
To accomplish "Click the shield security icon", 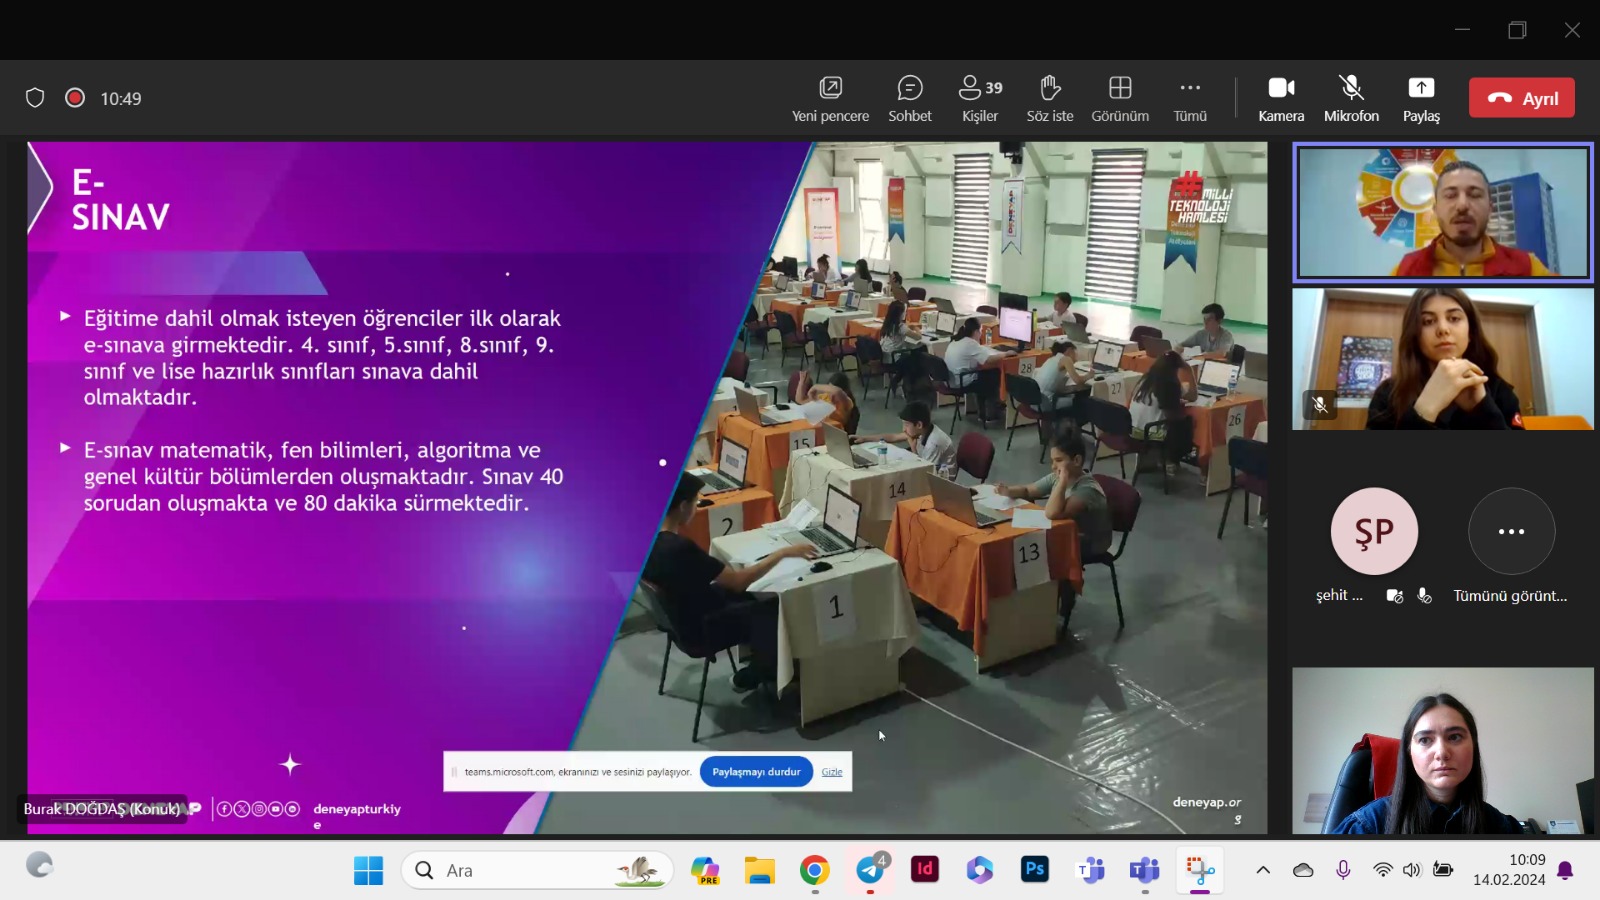I will [35, 98].
